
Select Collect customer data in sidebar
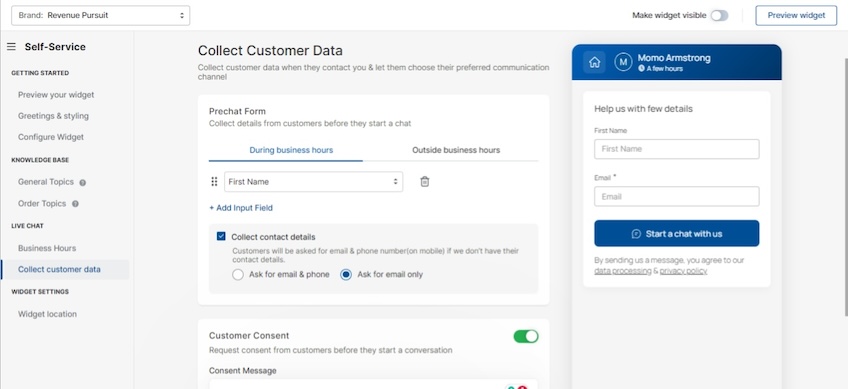pos(65,269)
